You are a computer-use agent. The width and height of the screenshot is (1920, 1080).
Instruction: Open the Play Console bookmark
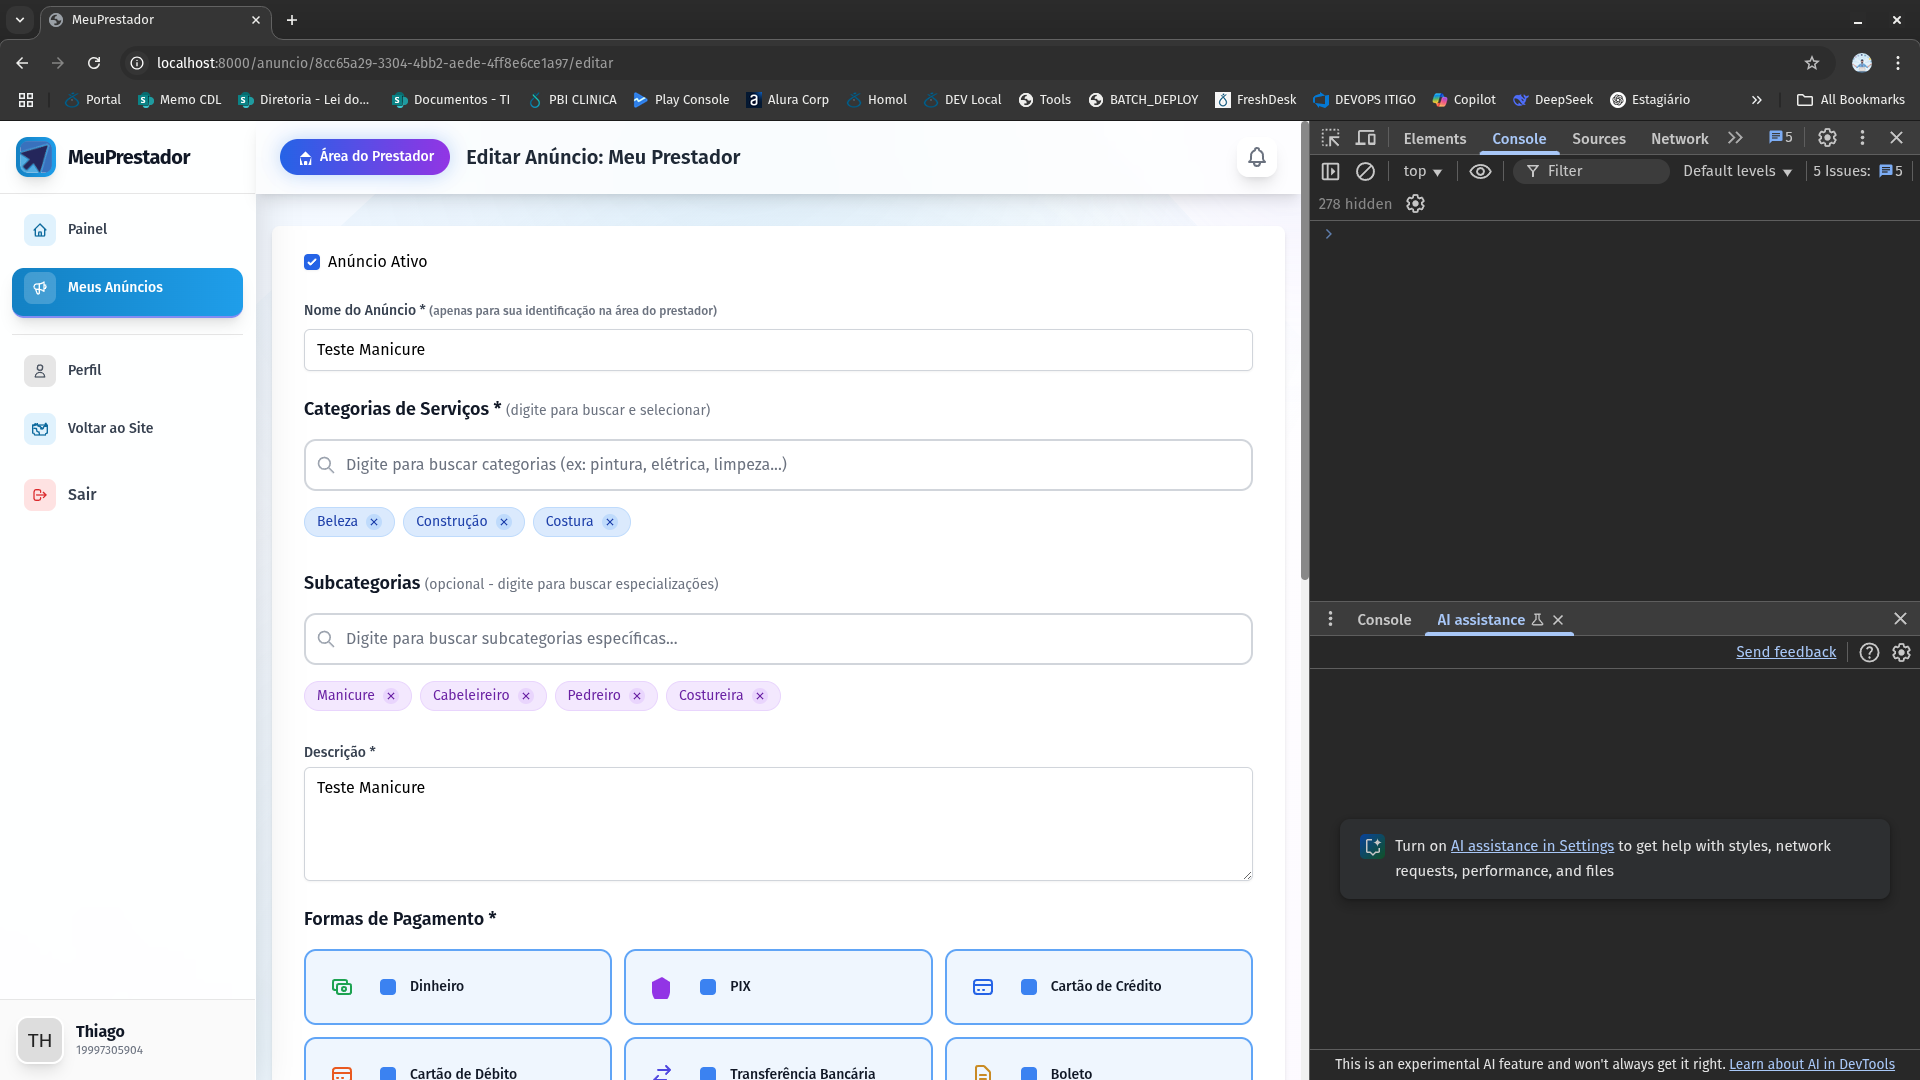coord(681,100)
